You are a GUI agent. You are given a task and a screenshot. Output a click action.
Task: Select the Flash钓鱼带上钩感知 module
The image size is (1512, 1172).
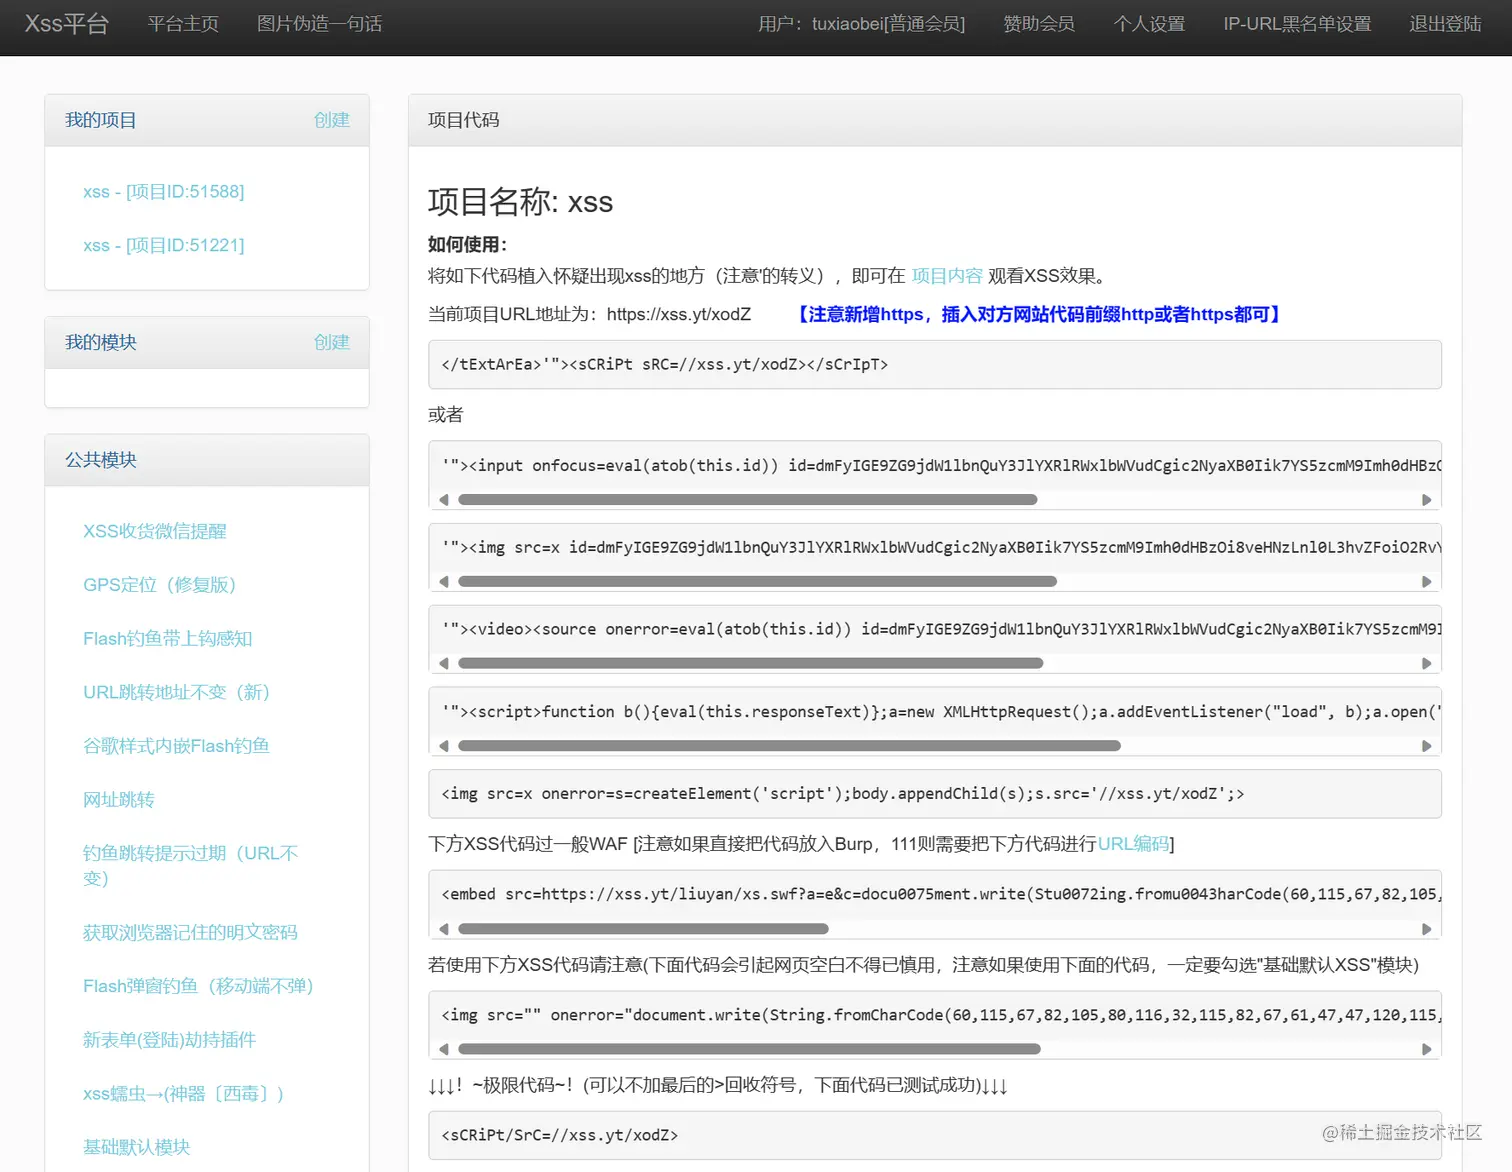tap(167, 639)
